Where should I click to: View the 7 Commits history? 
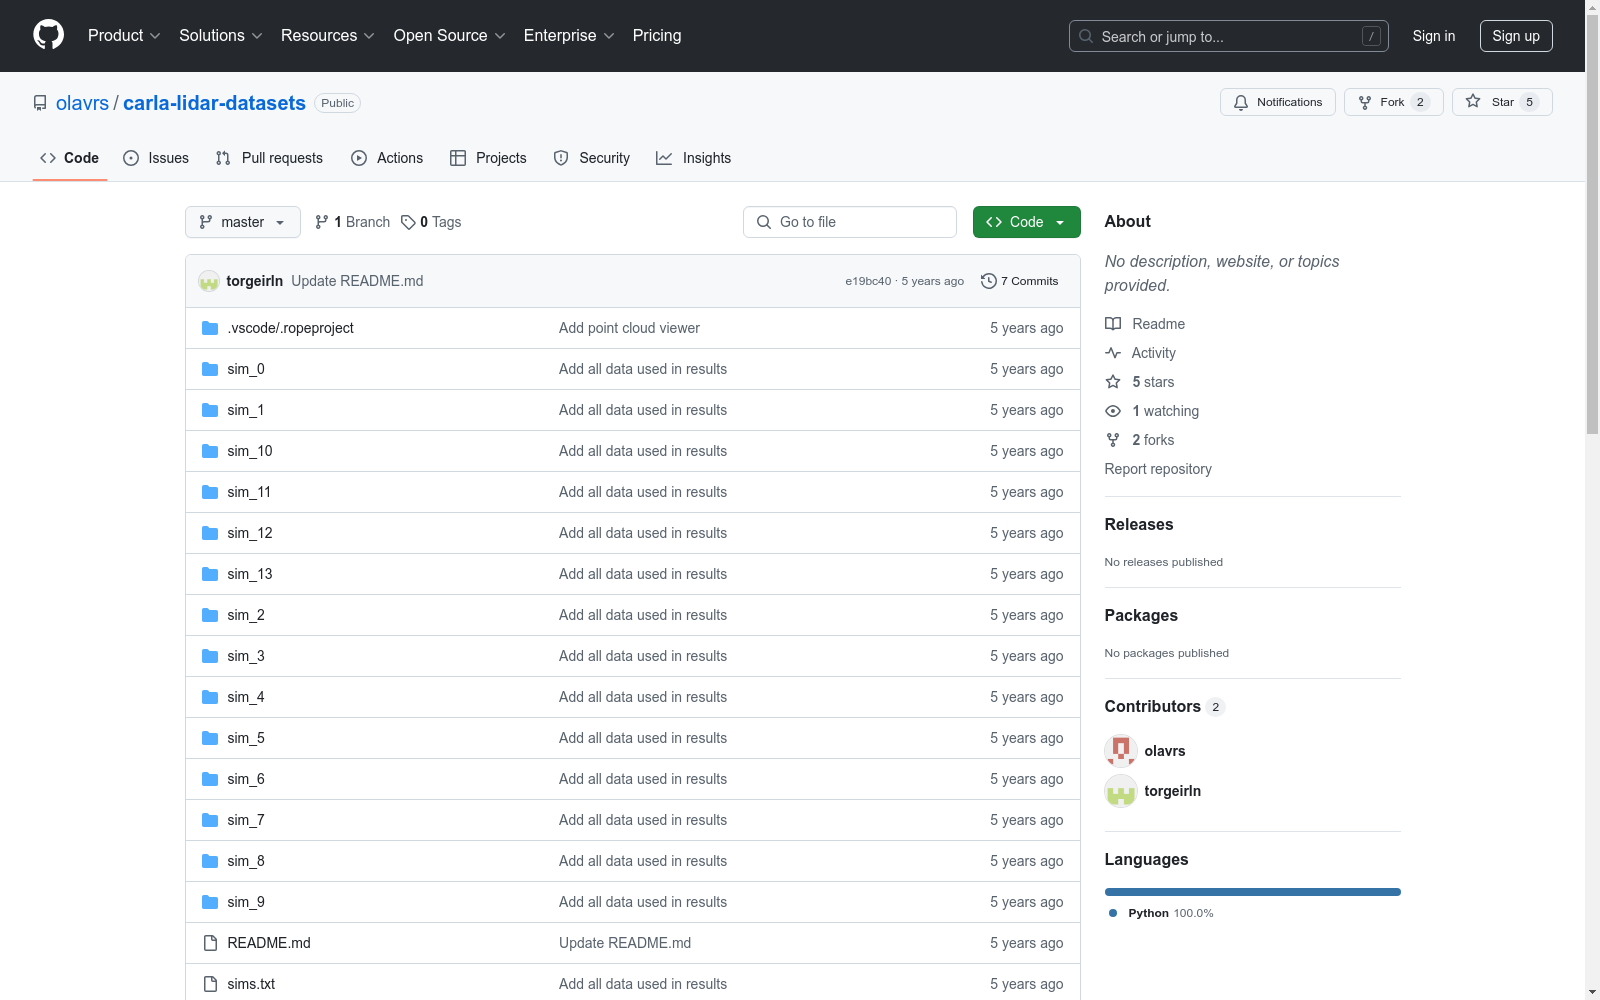1020,281
